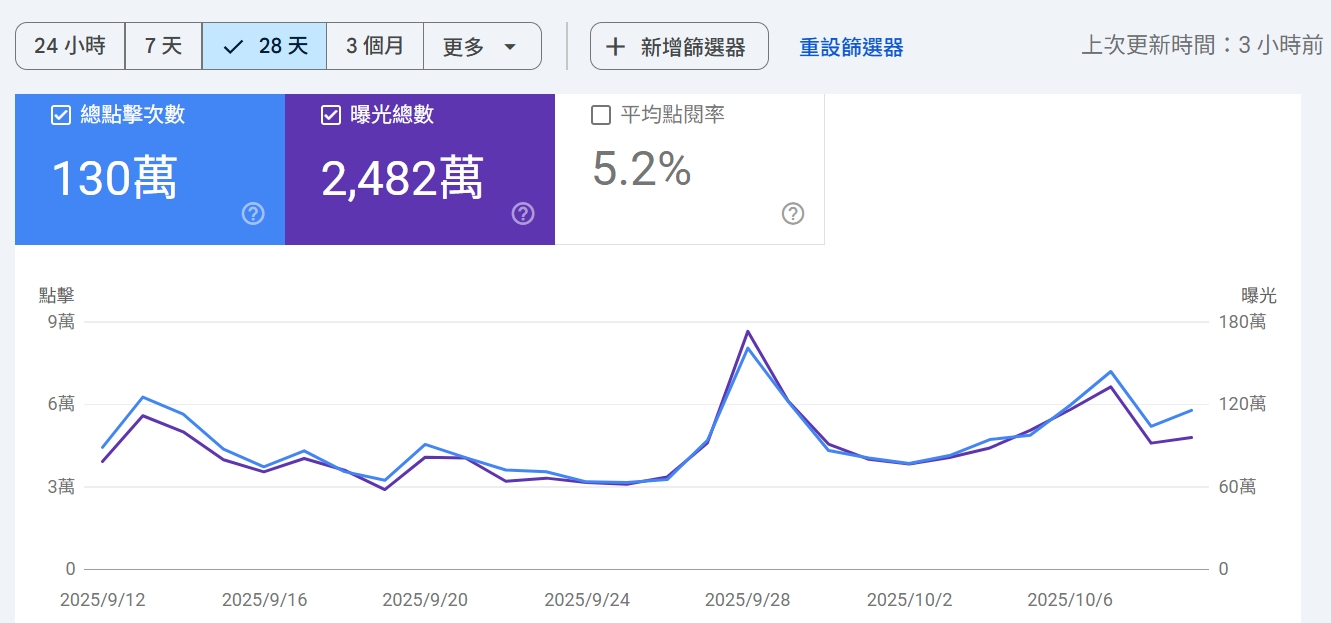Choose the 3 個月 date range
Image resolution: width=1331 pixels, height=623 pixels.
pos(375,47)
